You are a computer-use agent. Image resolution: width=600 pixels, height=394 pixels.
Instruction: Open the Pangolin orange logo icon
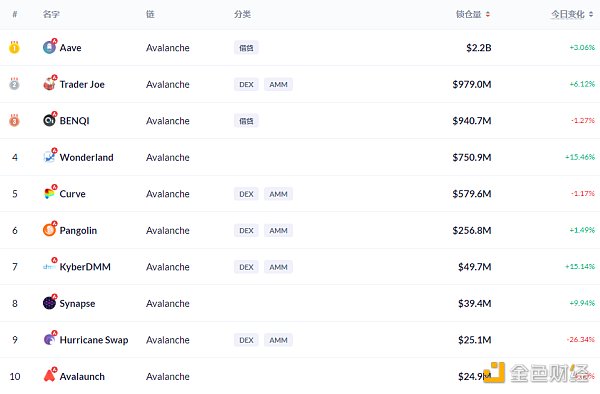pos(49,229)
